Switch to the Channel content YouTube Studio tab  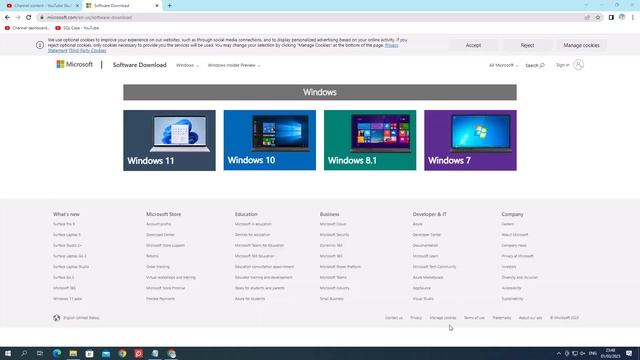42,6
